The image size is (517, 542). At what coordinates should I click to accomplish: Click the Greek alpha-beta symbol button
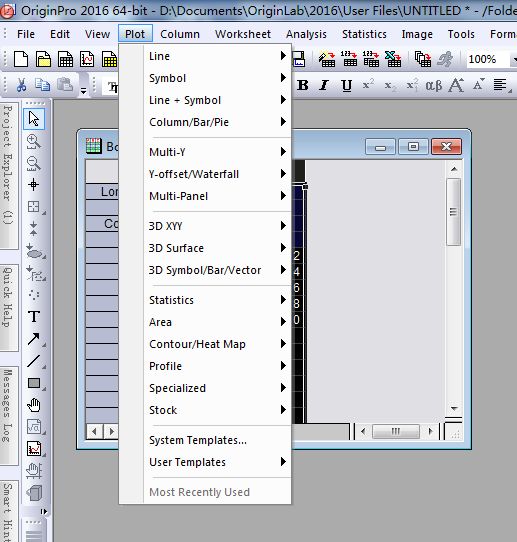(x=433, y=85)
